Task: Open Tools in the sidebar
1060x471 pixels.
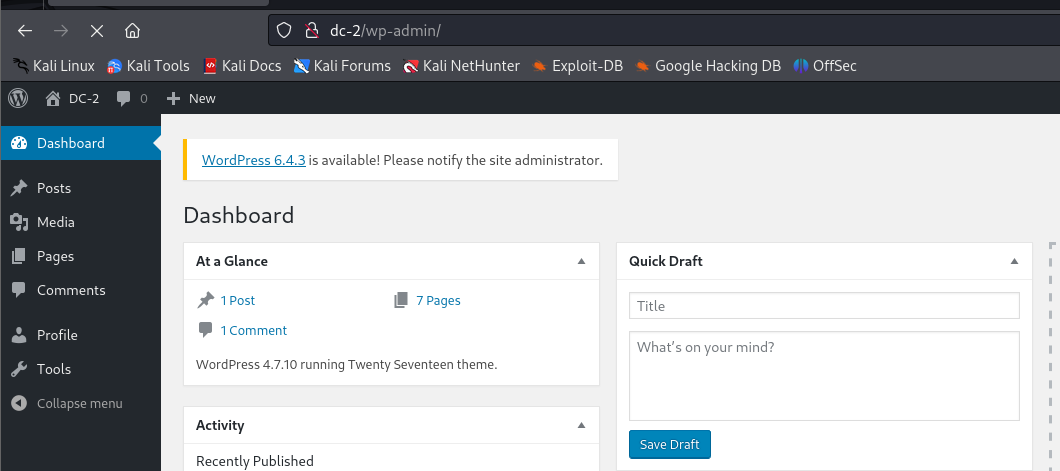Action: [80, 369]
